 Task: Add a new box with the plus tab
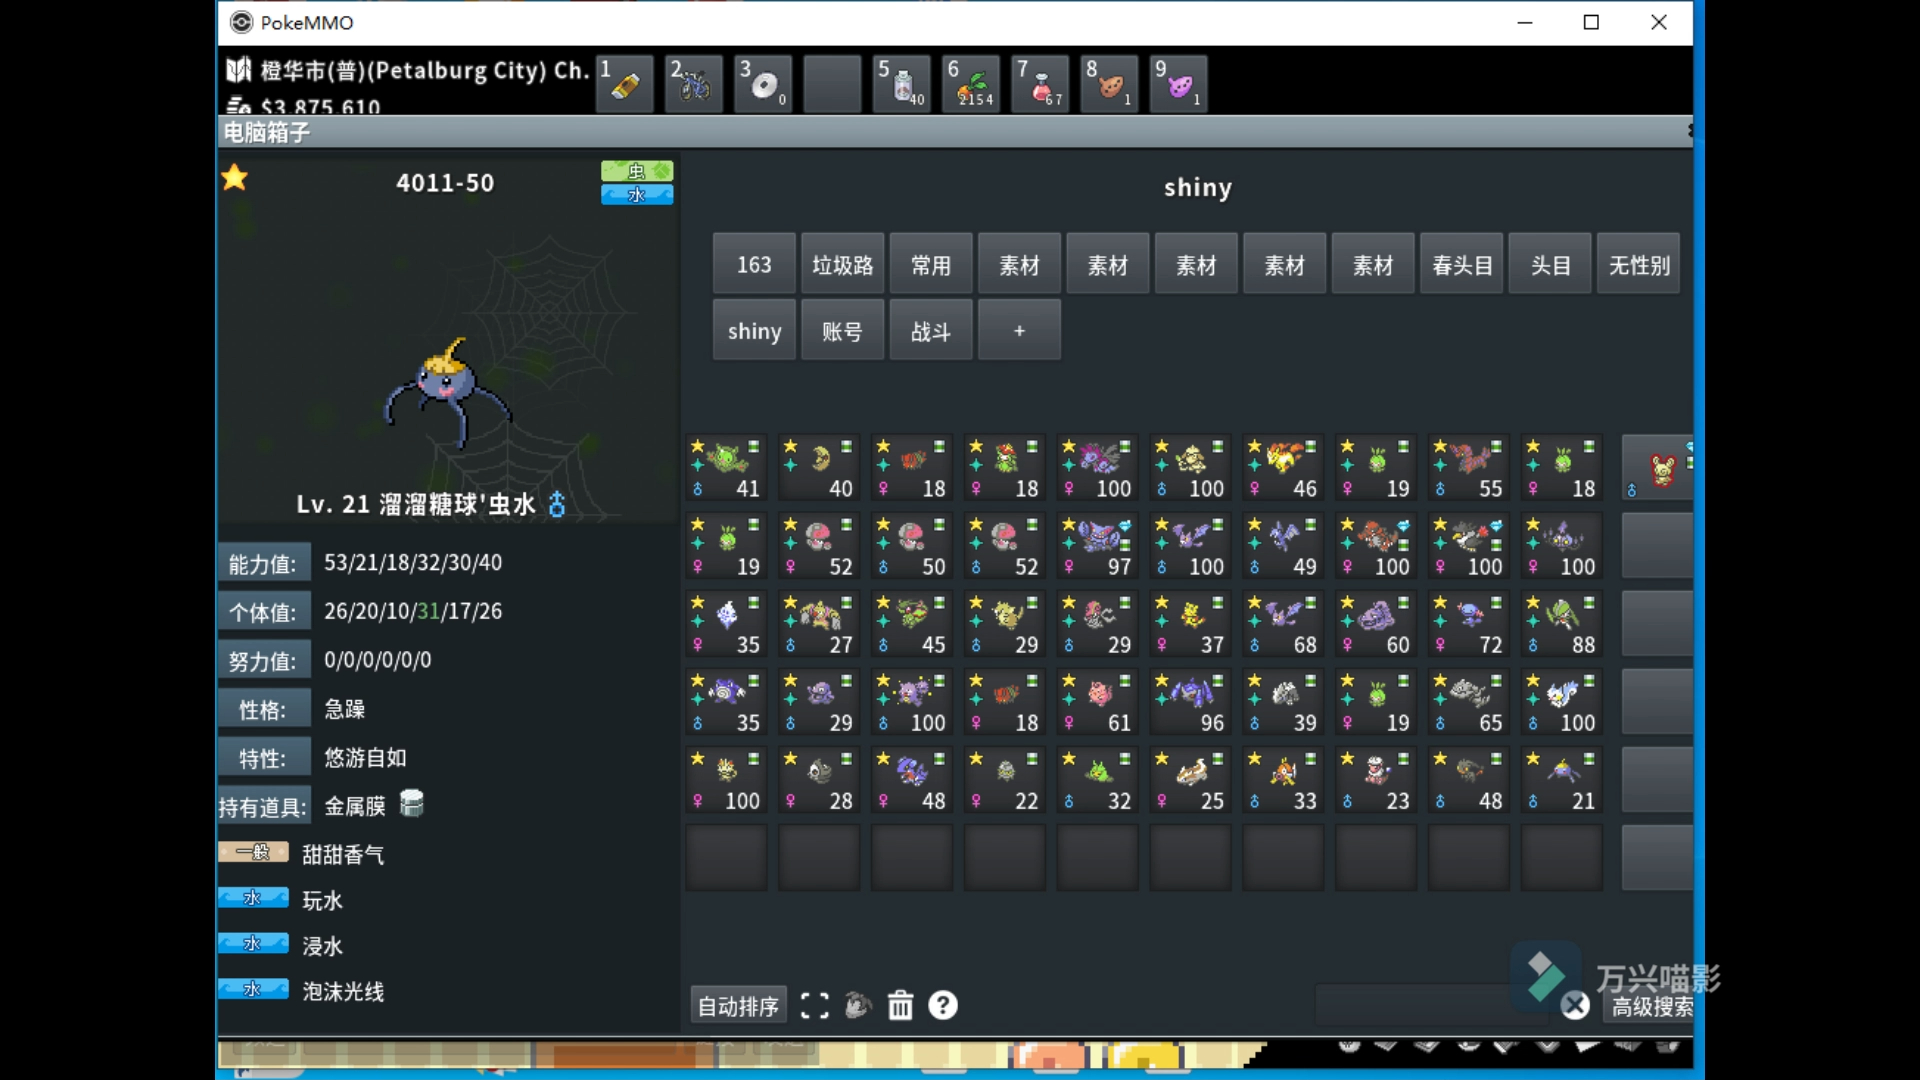[x=1019, y=331]
